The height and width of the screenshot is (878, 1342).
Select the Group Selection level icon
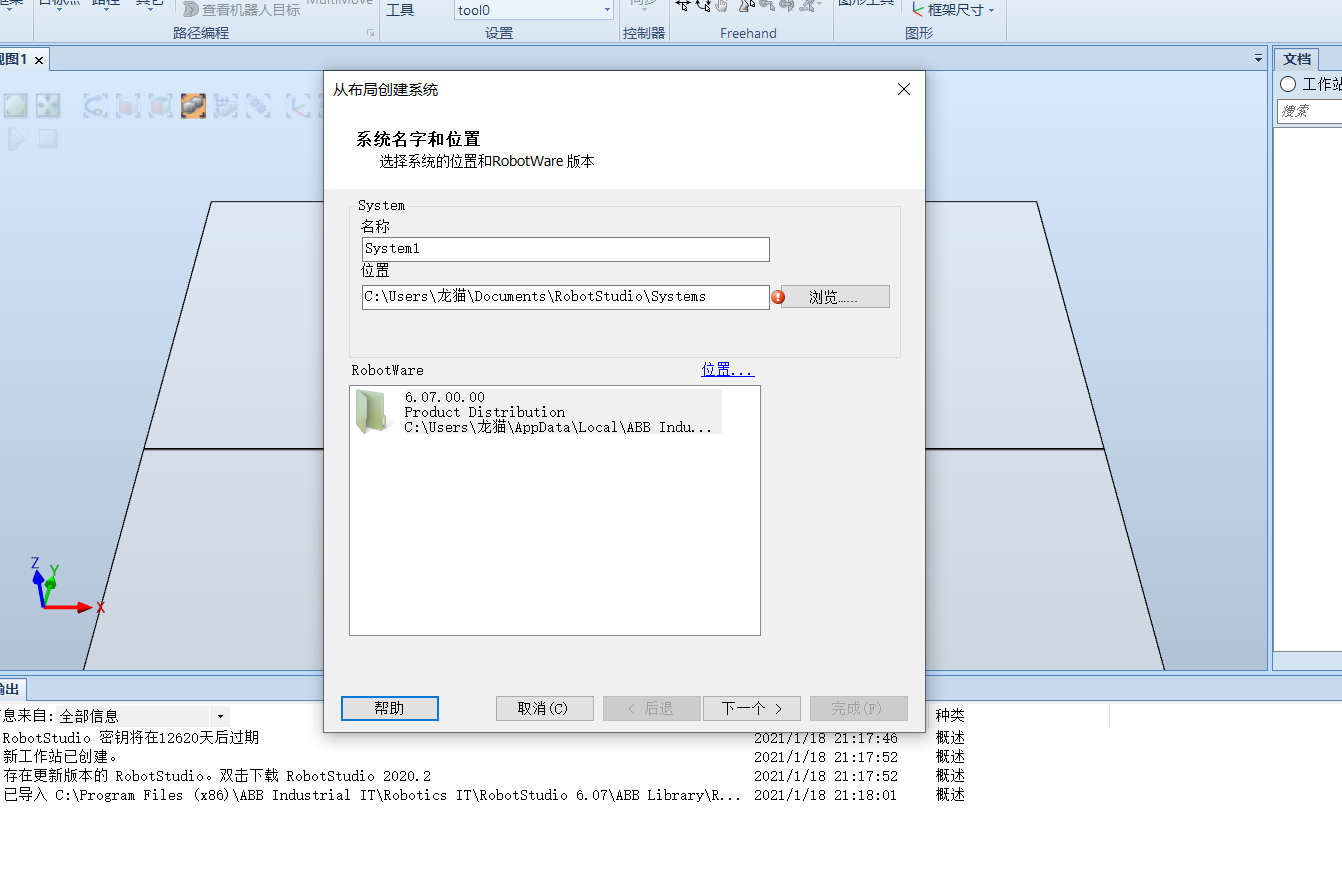(257, 106)
